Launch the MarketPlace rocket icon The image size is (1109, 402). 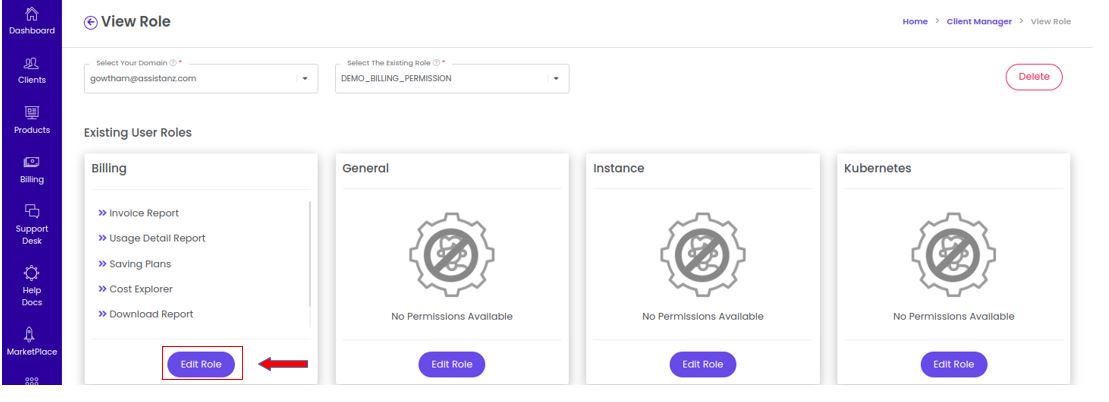tap(32, 335)
